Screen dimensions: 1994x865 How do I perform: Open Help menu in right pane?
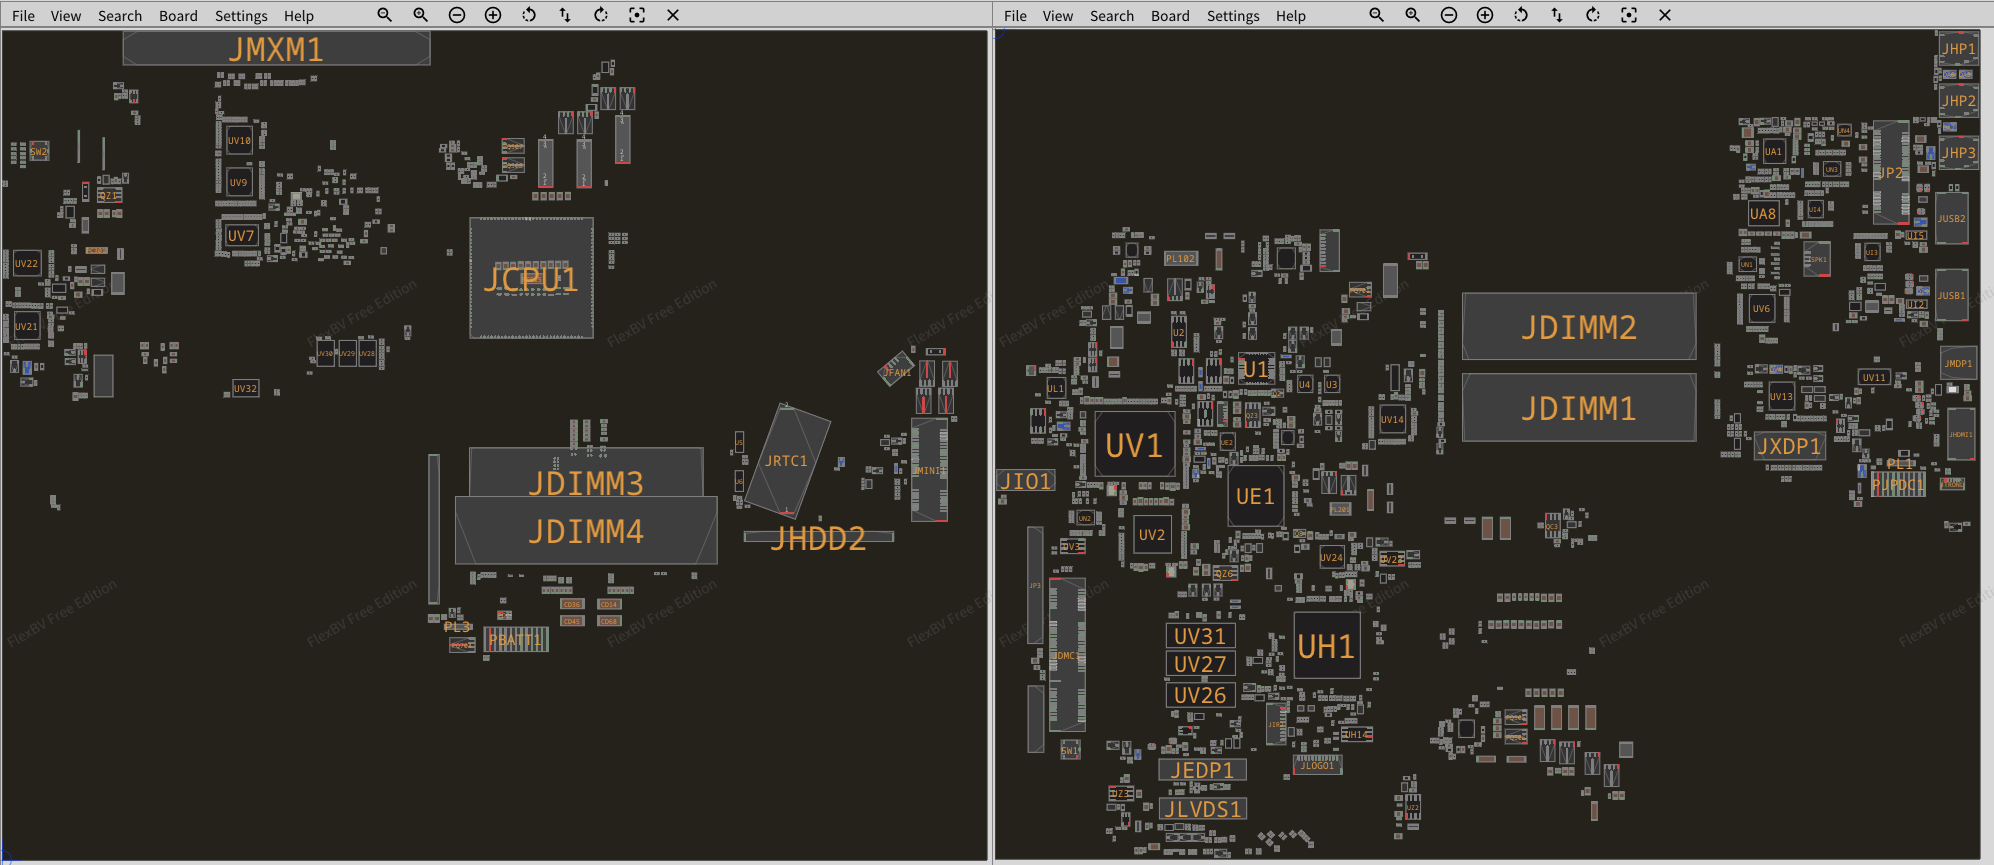pos(1291,16)
